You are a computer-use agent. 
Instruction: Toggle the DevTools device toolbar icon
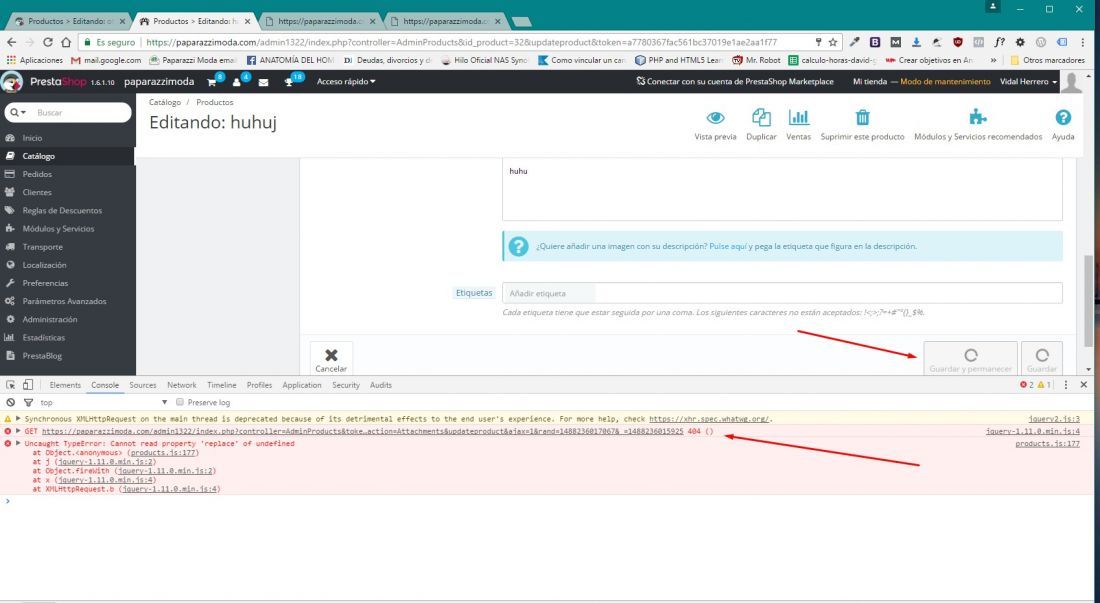point(28,385)
